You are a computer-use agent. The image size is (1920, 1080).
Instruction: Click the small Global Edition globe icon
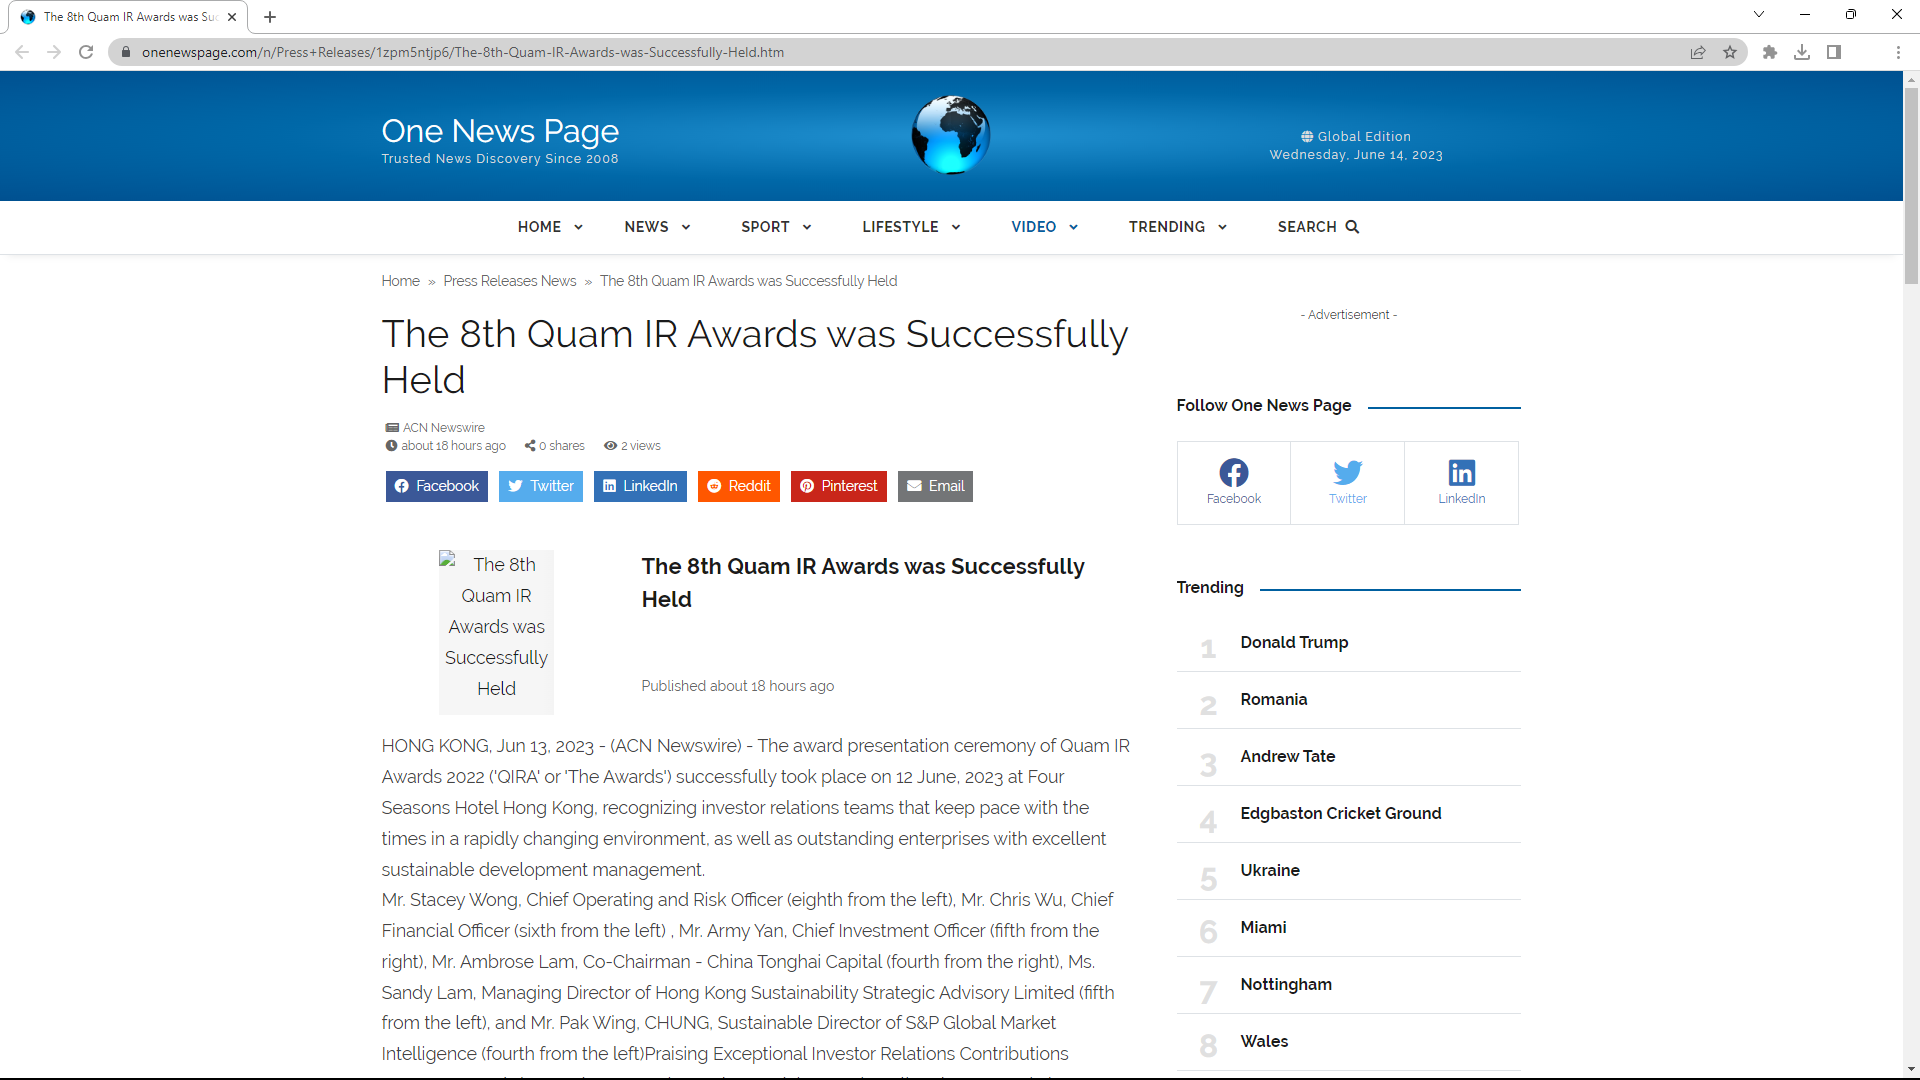(x=1307, y=137)
